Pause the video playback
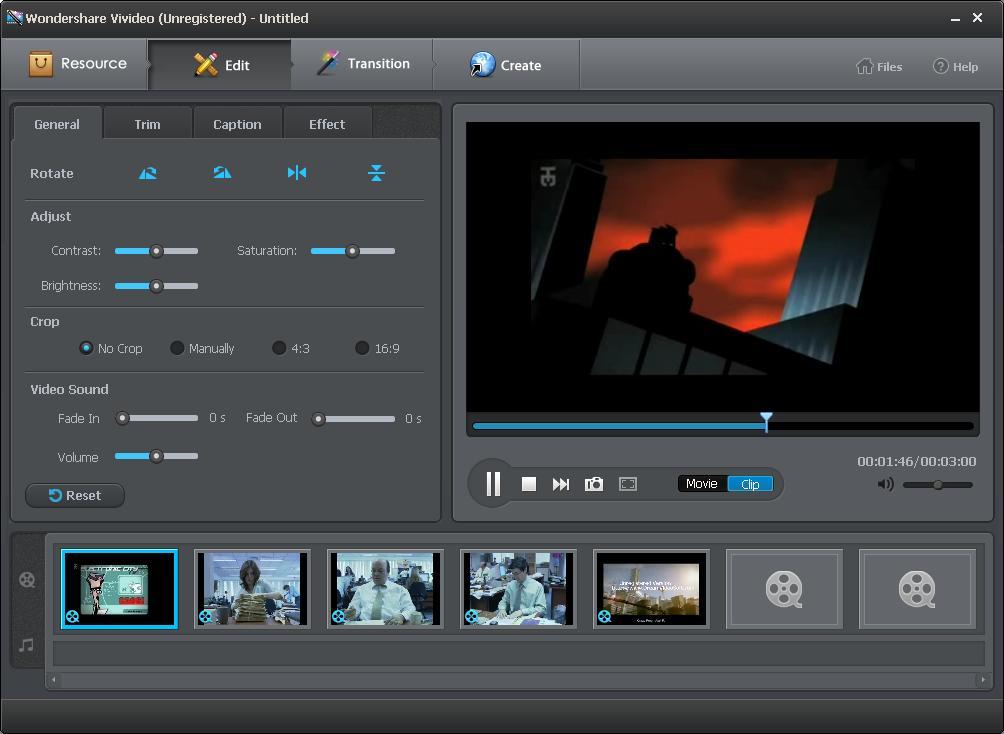Screen dimensions: 1004x734 pyautogui.click(x=493, y=484)
